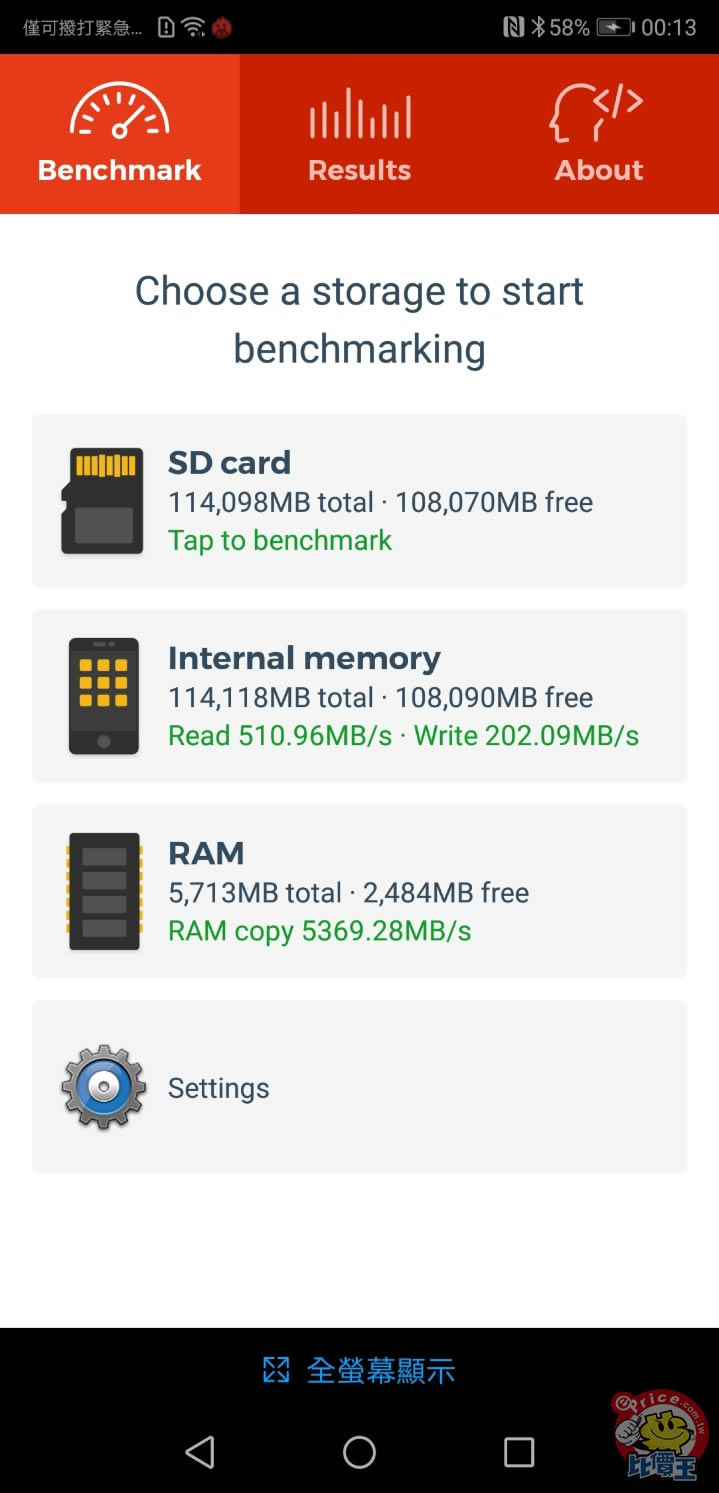Tap the Internal memory phone icon
719x1493 pixels.
(x=103, y=696)
